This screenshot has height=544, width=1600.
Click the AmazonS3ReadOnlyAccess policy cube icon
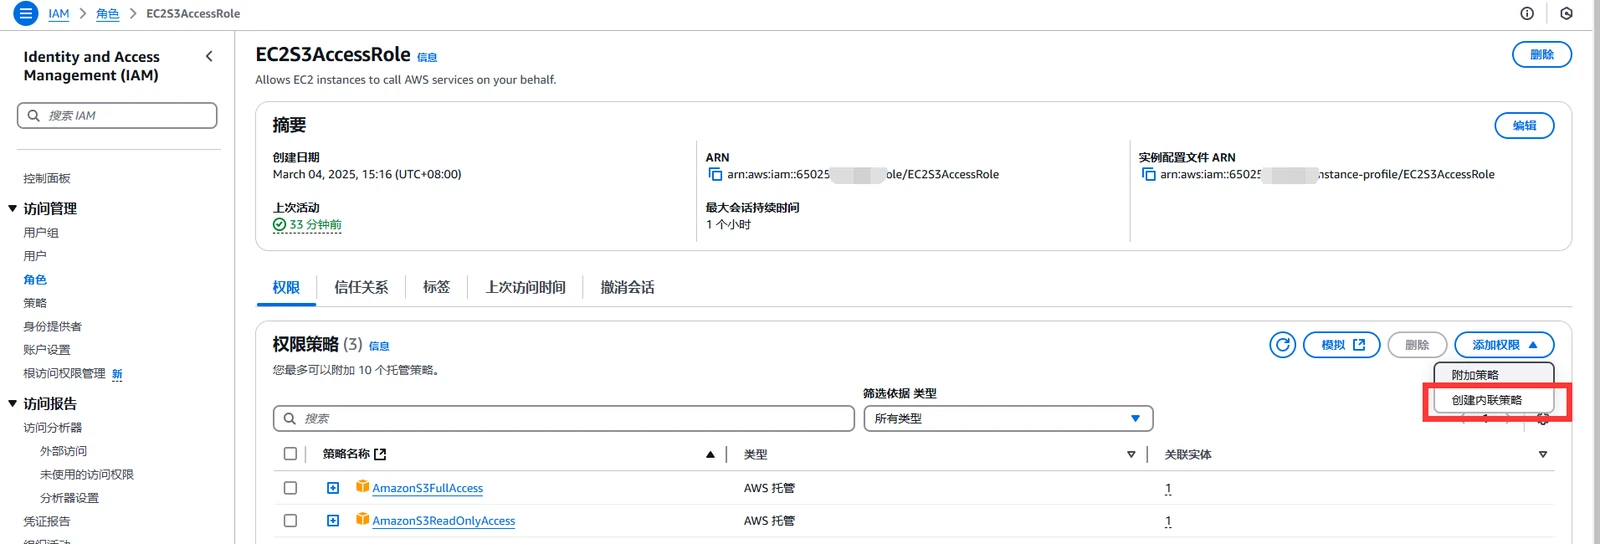click(x=363, y=520)
